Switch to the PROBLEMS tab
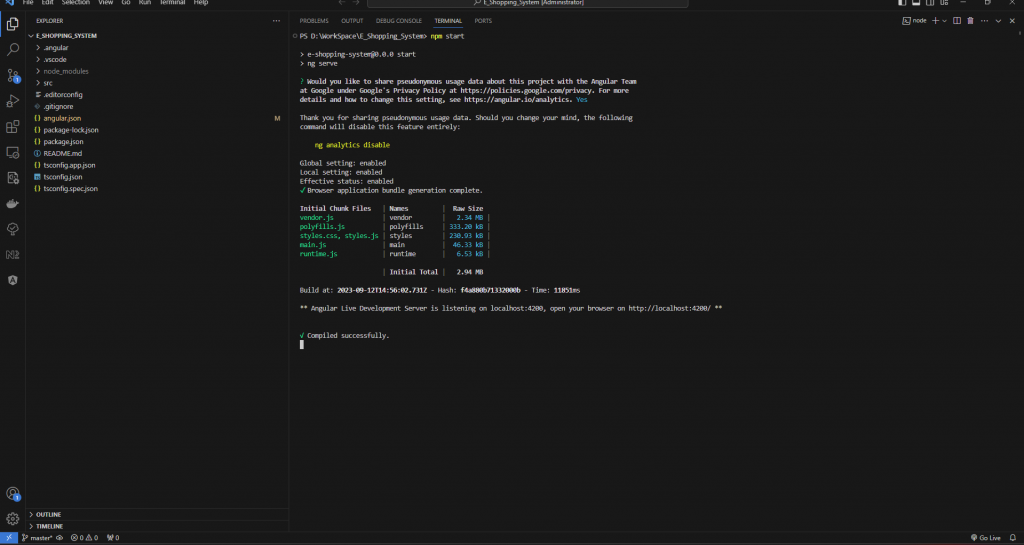Screen dimensions: 1024x545 point(314,21)
